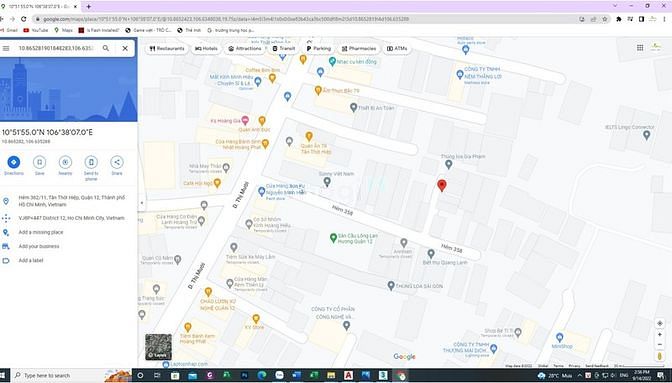
Task: Send this location to your phone
Action: click(x=91, y=162)
